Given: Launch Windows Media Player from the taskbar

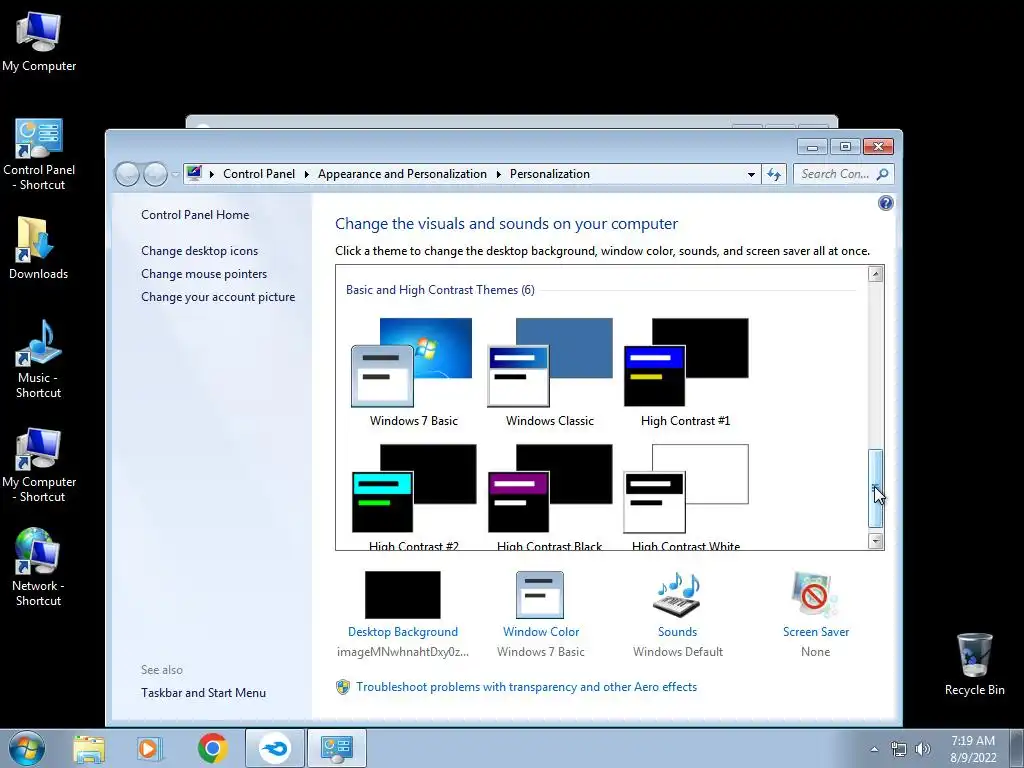Looking at the screenshot, I should pos(150,748).
